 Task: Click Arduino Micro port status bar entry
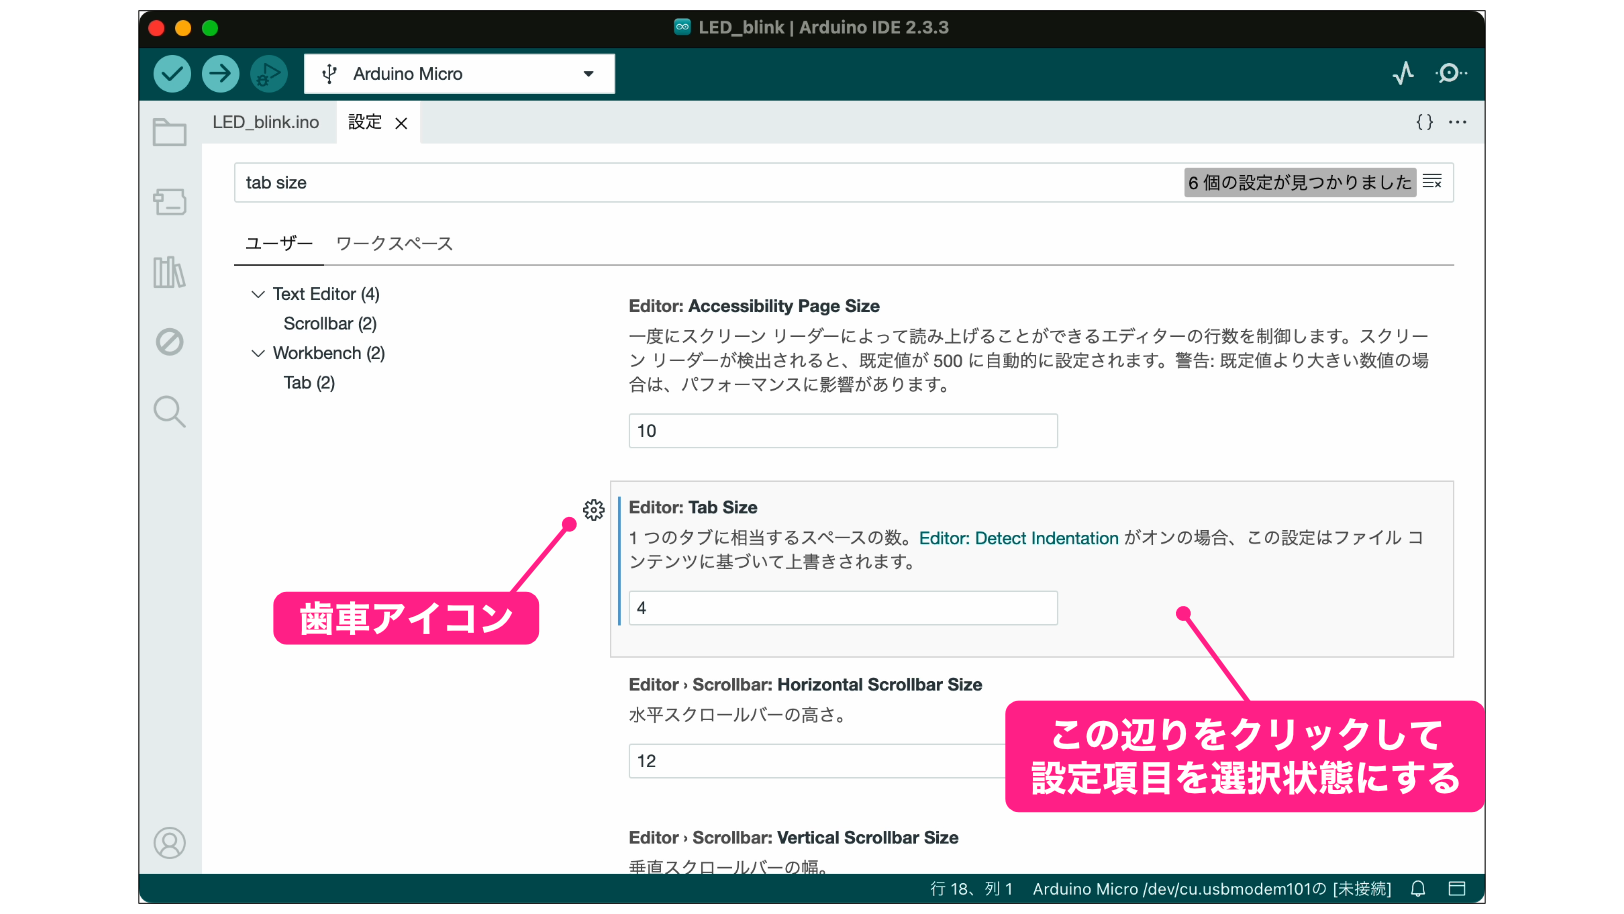click(x=1212, y=889)
